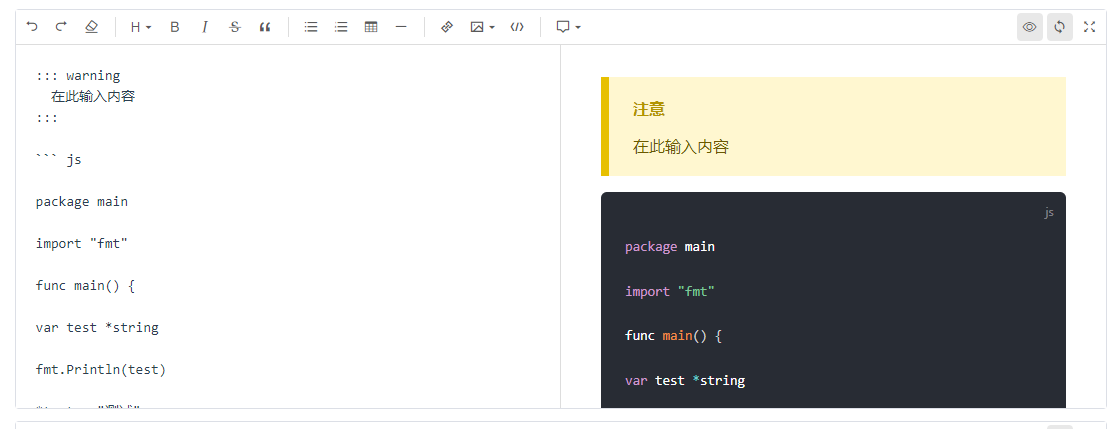1113x429 pixels.
Task: Click the 注意 heading in preview
Action: tap(649, 109)
